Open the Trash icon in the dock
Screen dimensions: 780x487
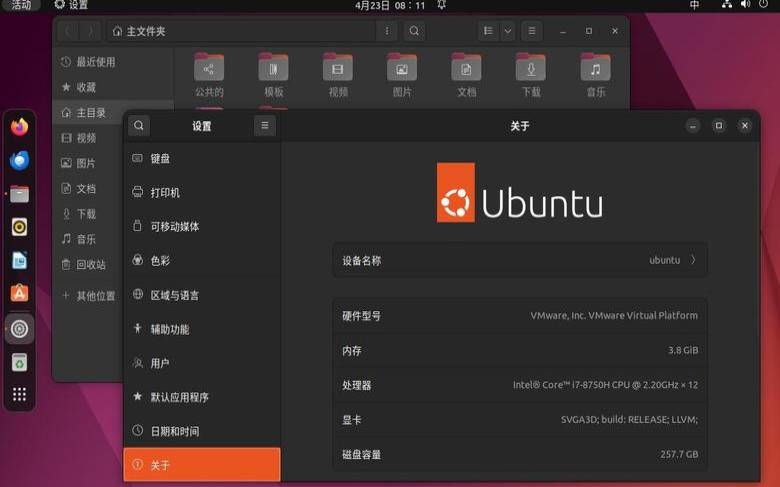[x=19, y=362]
